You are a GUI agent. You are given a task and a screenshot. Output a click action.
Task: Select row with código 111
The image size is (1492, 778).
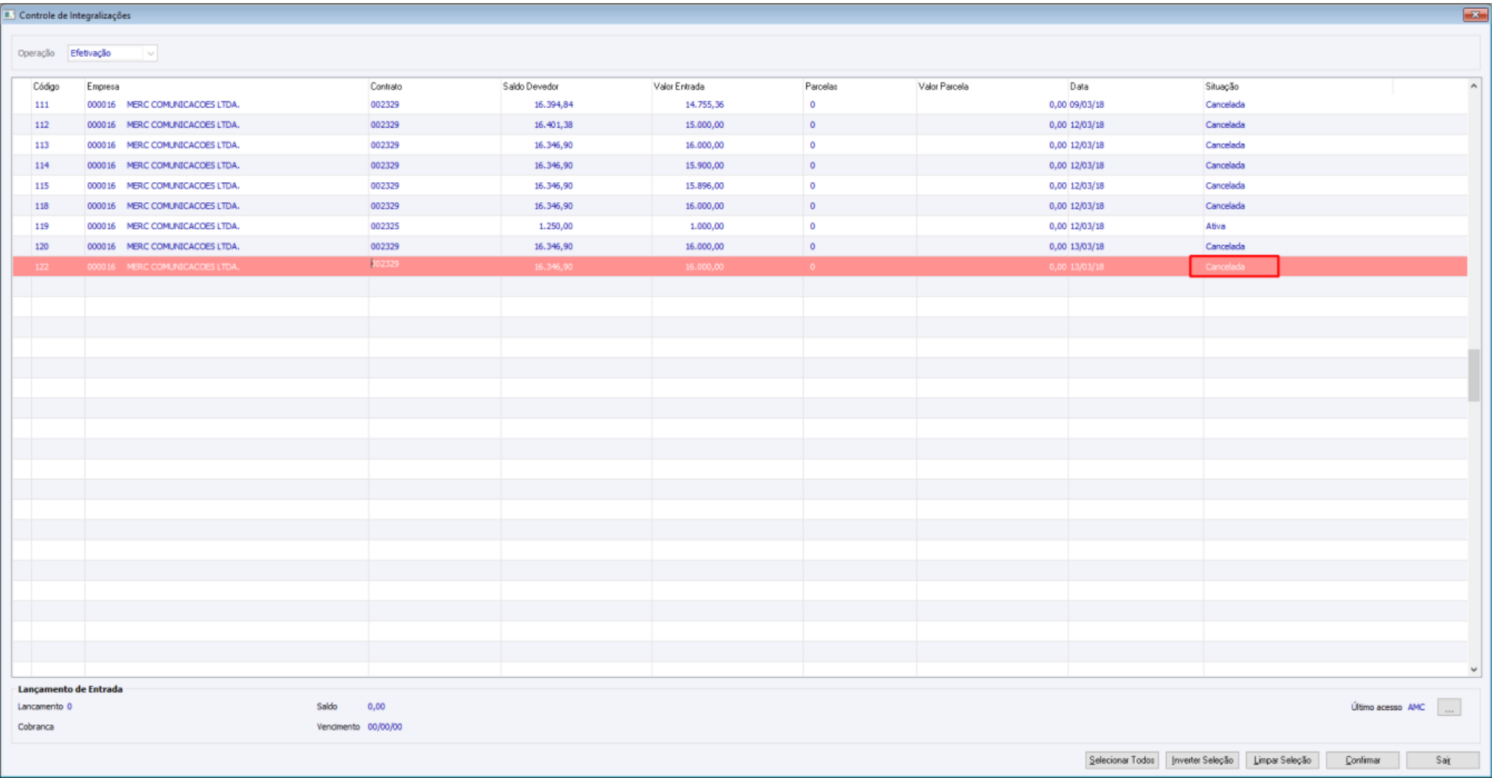tap(739, 104)
